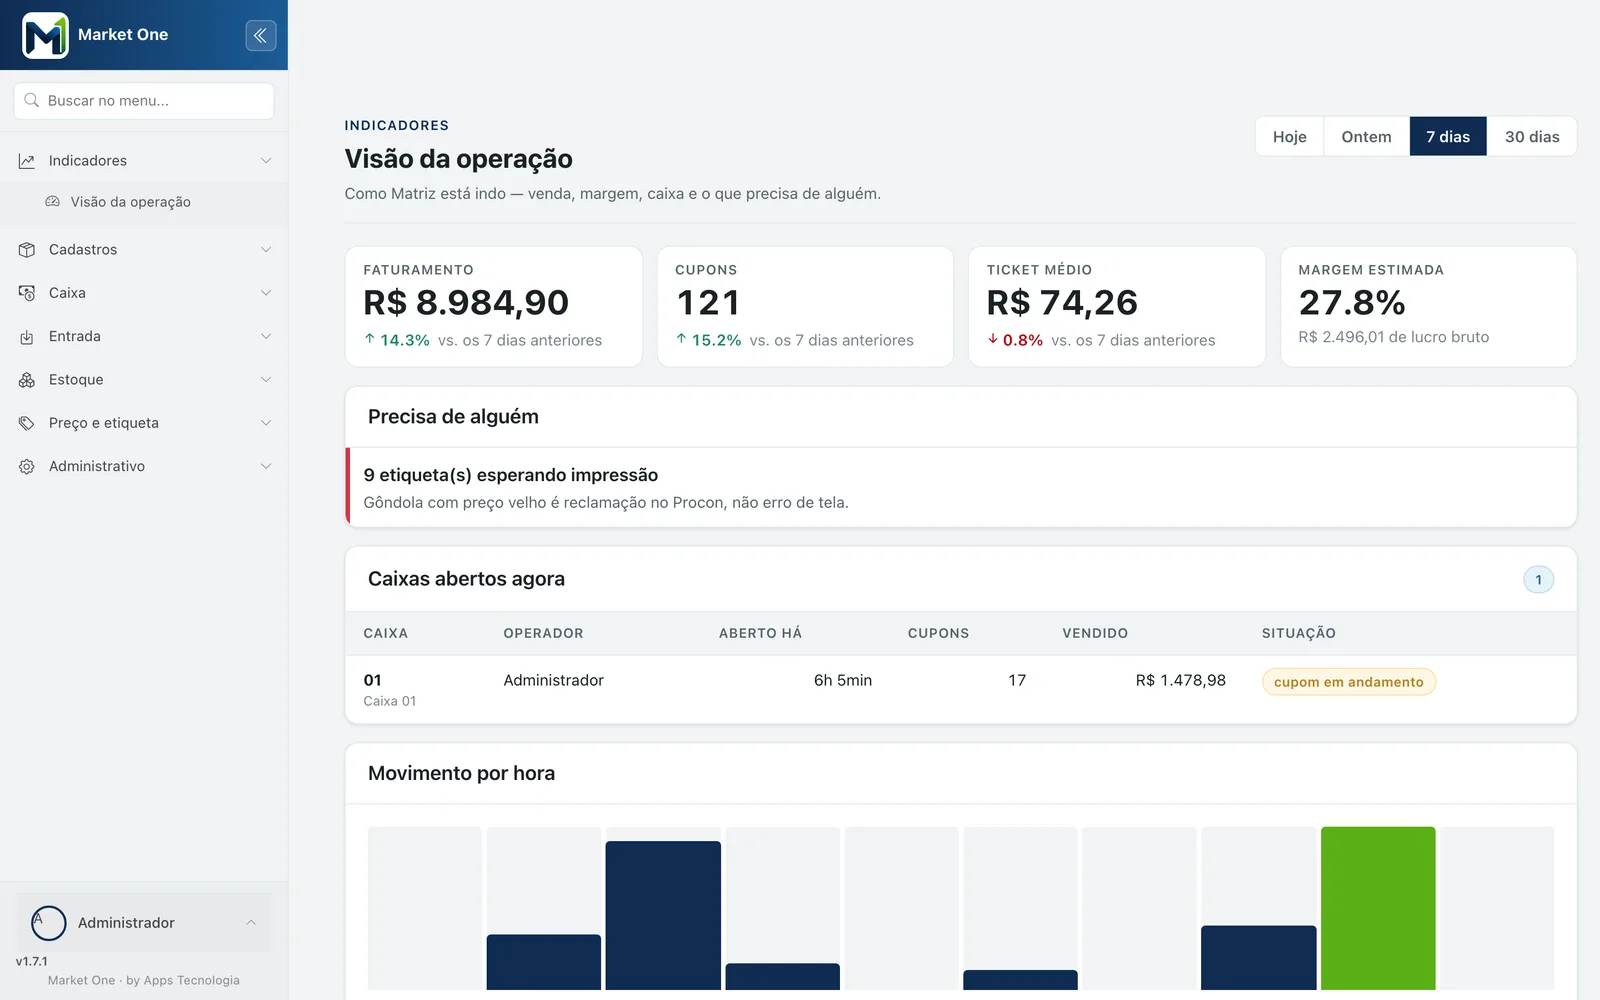Select the Hoje period tab

coord(1289,137)
